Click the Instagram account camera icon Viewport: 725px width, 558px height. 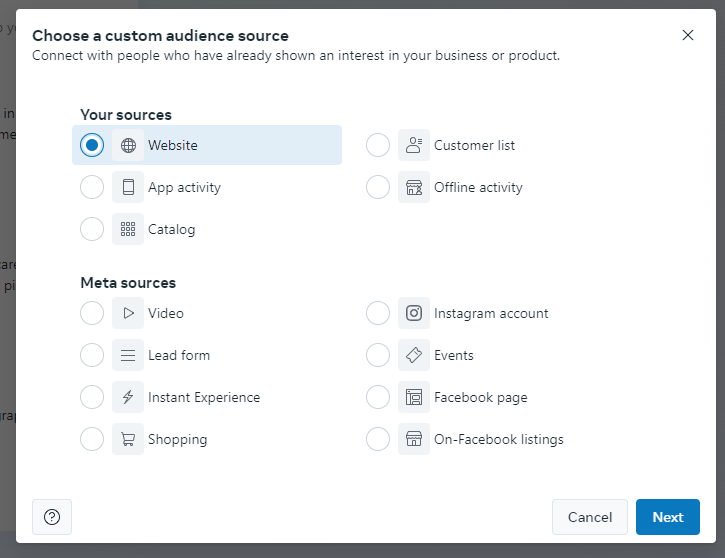pyautogui.click(x=414, y=313)
